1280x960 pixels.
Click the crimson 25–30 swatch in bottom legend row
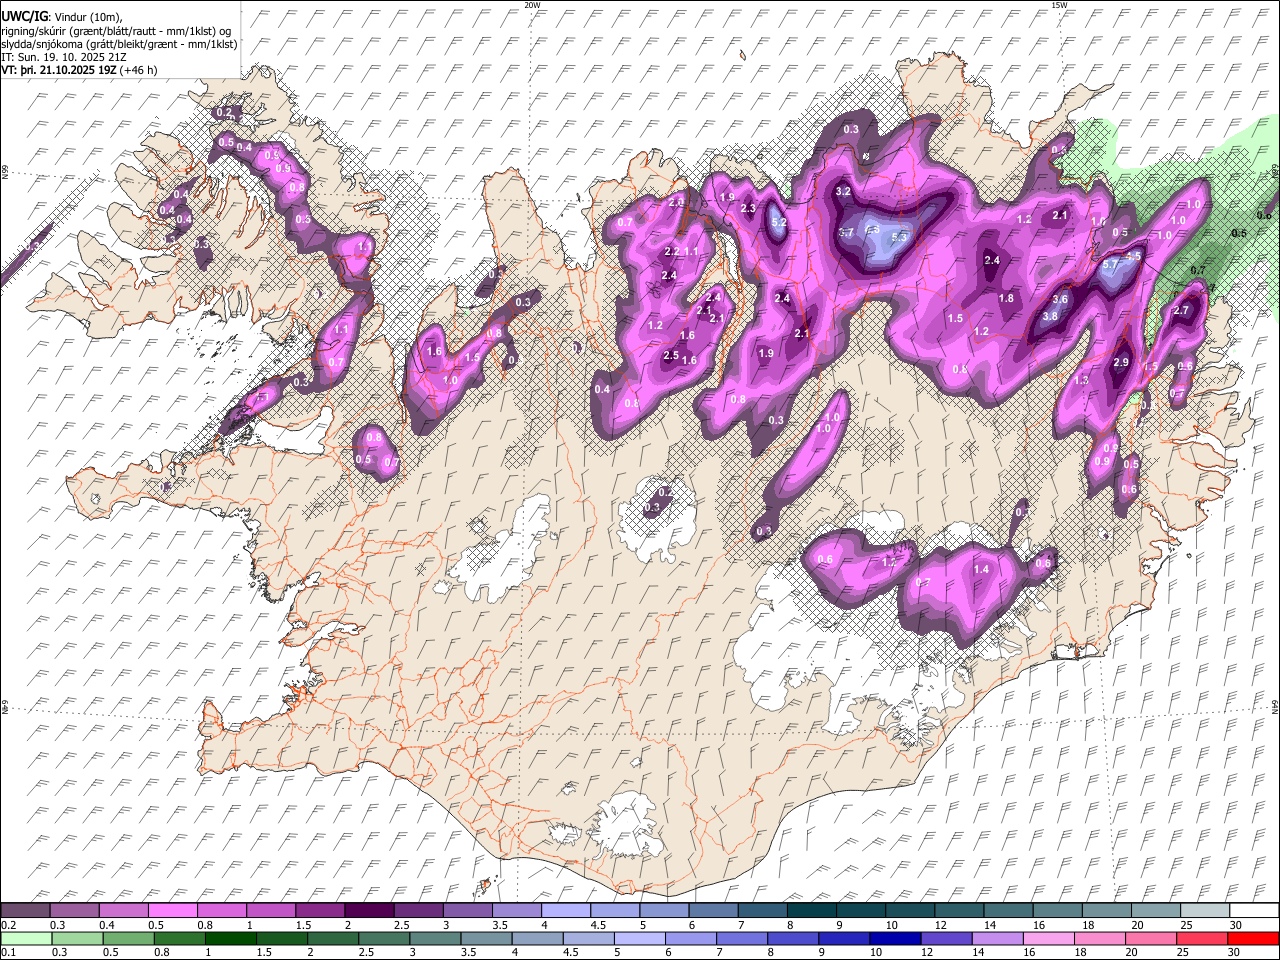[x=1204, y=938]
